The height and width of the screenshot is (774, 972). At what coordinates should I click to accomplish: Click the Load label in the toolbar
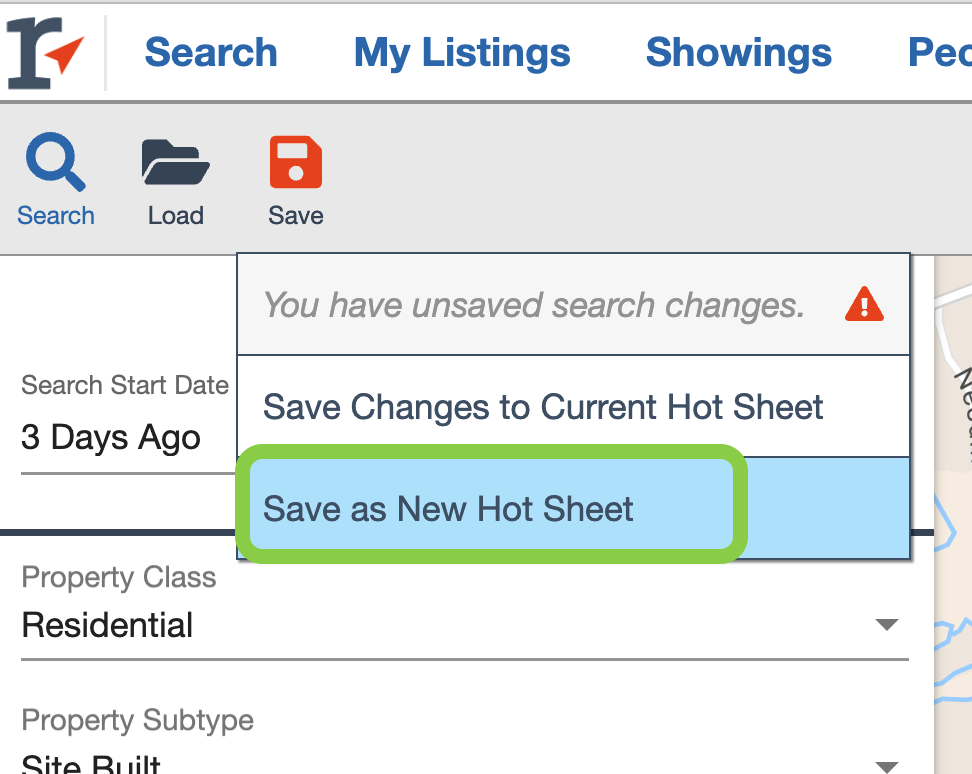tap(175, 215)
